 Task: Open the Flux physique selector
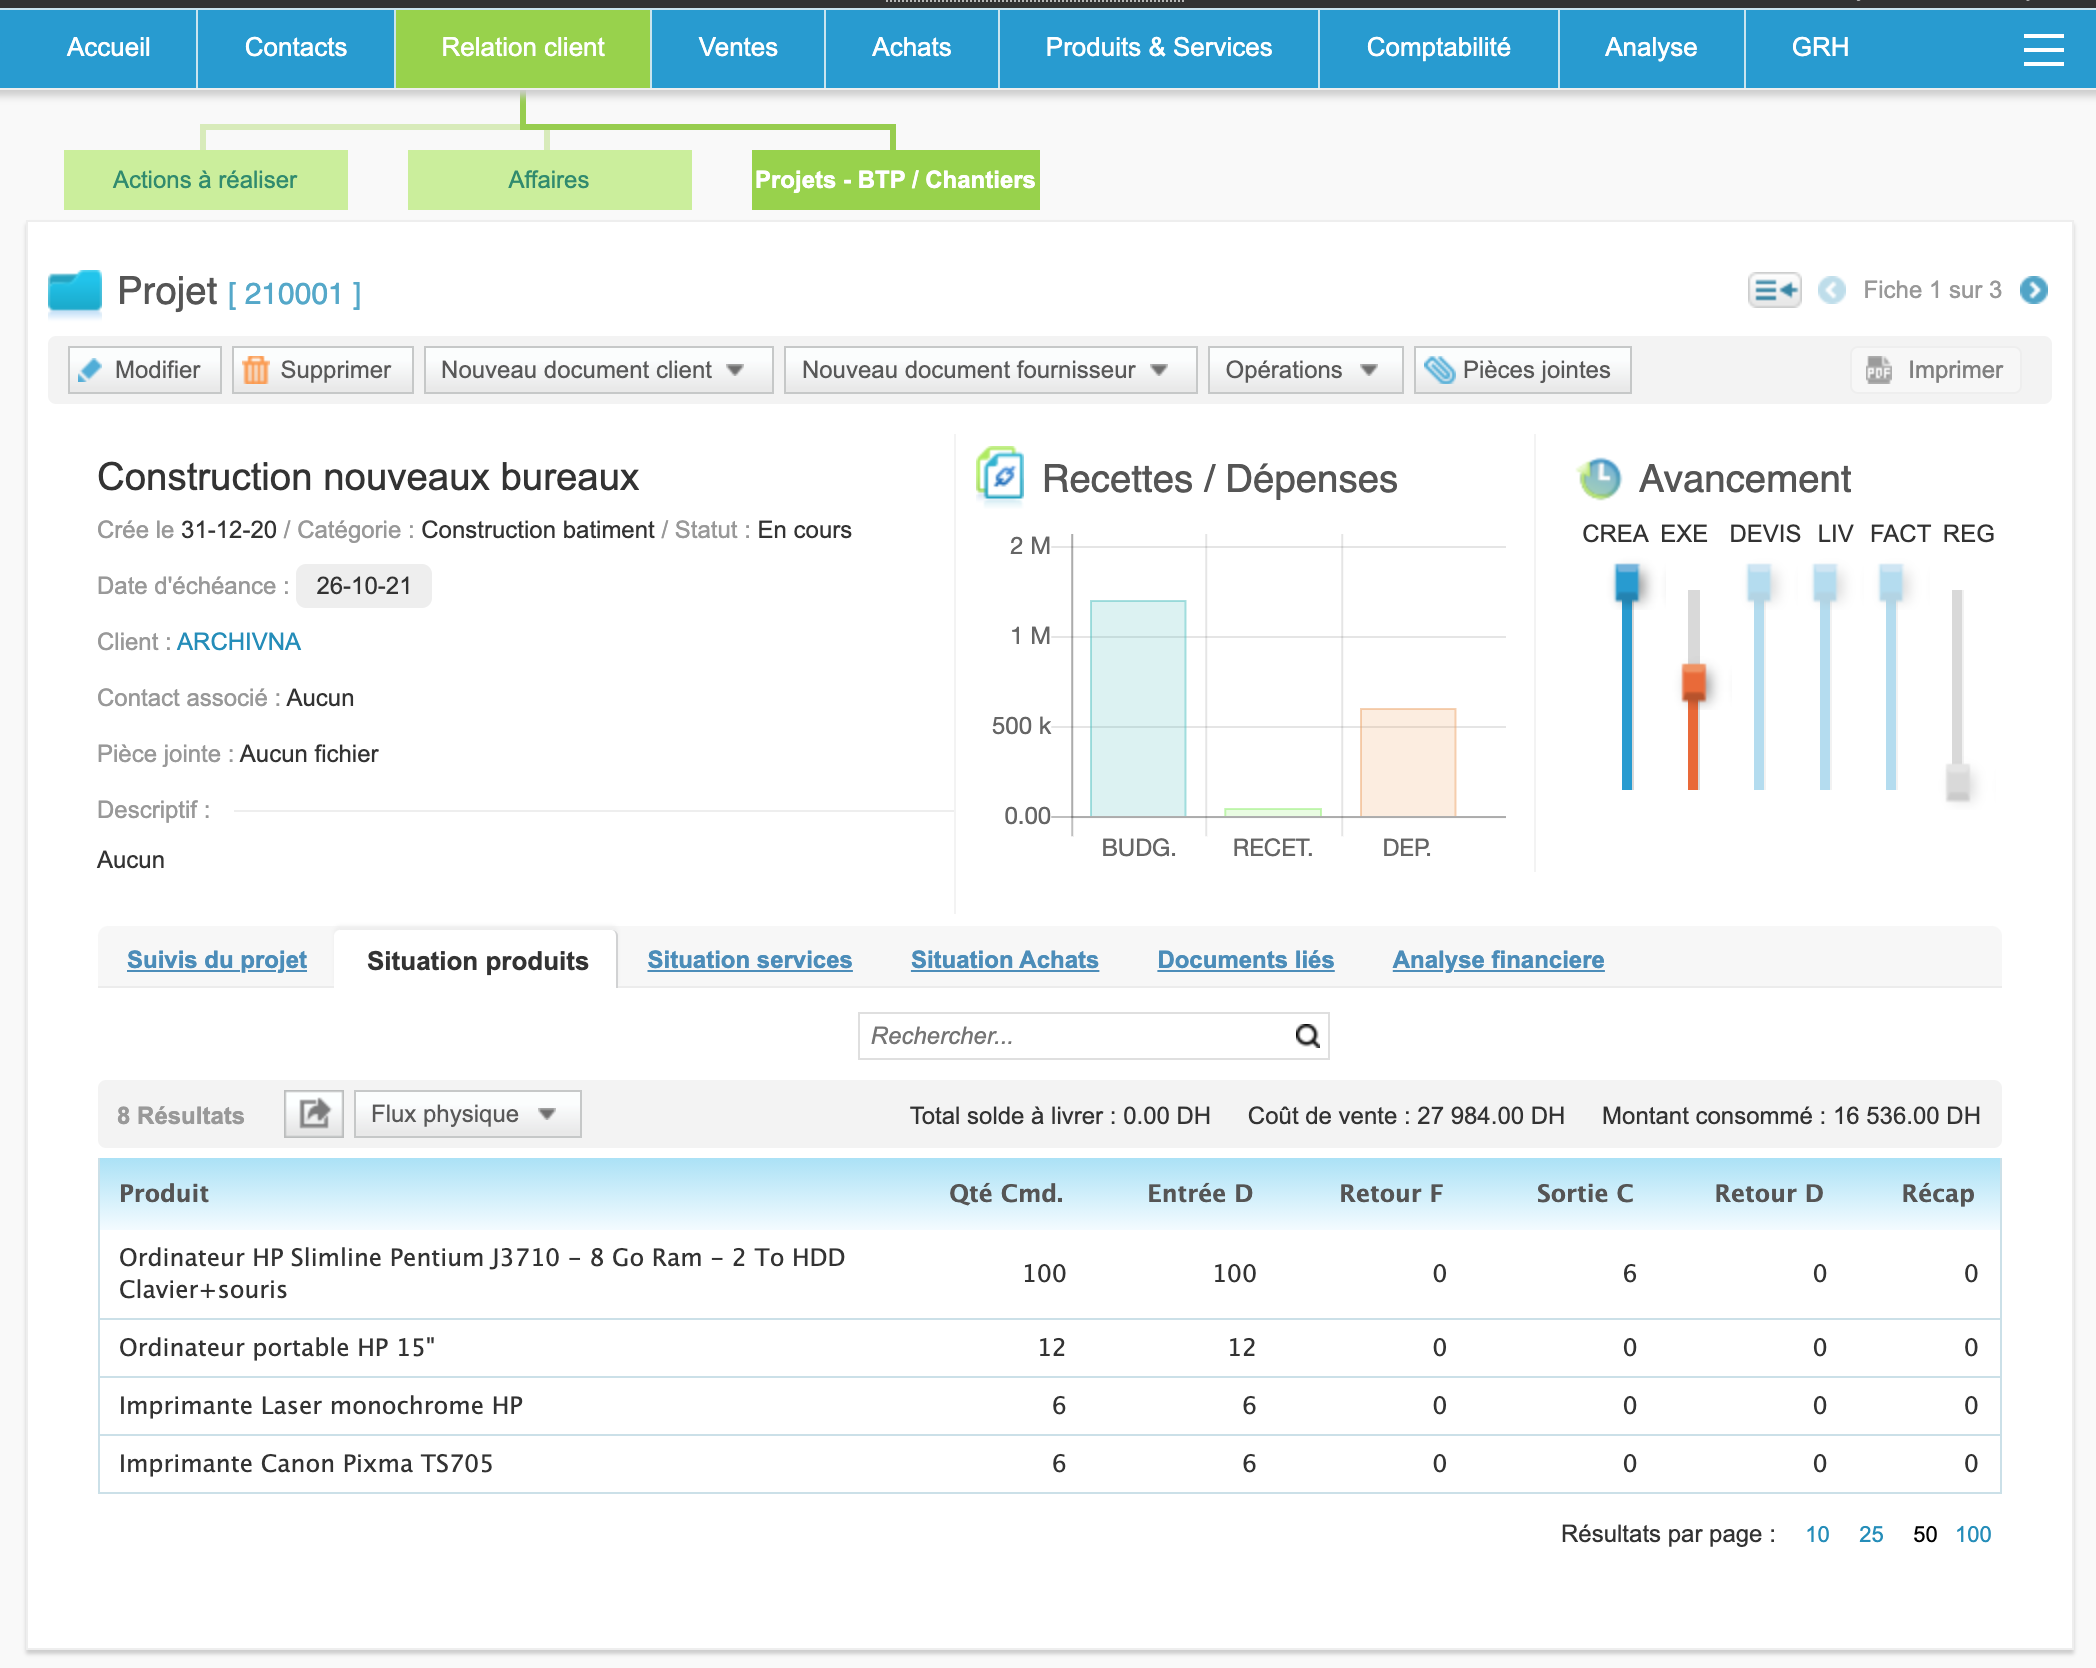467,1114
